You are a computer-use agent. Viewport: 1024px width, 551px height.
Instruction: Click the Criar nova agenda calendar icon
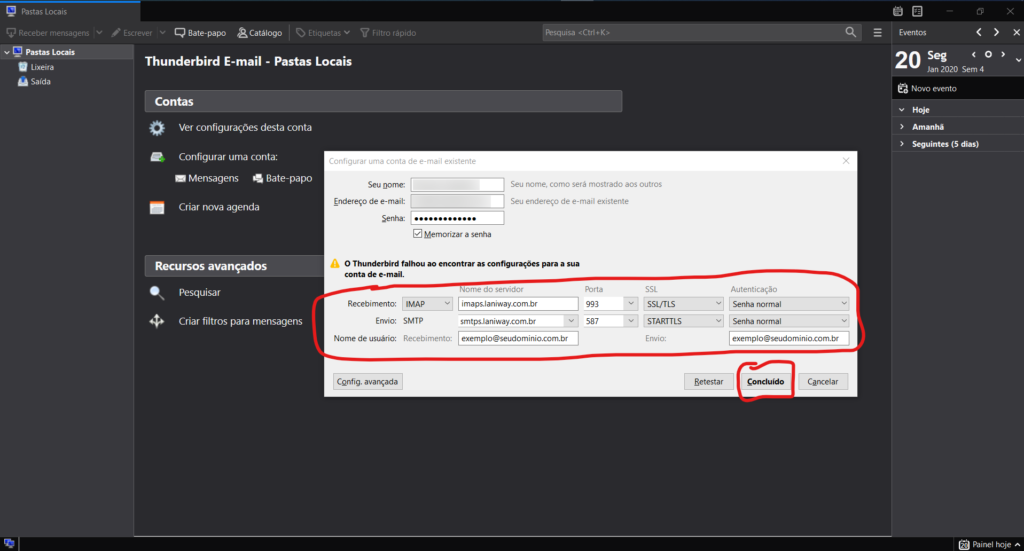point(157,208)
